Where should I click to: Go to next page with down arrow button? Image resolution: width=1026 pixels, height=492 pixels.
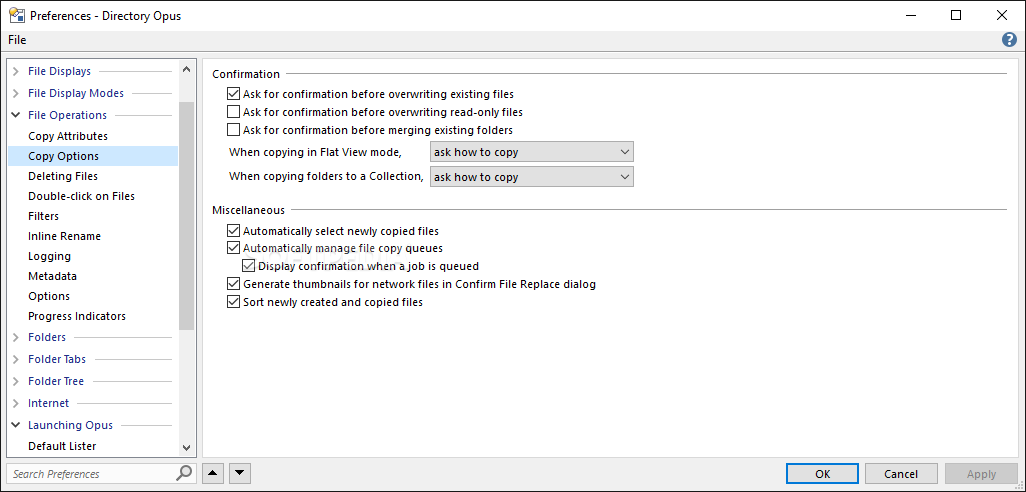[x=239, y=474]
